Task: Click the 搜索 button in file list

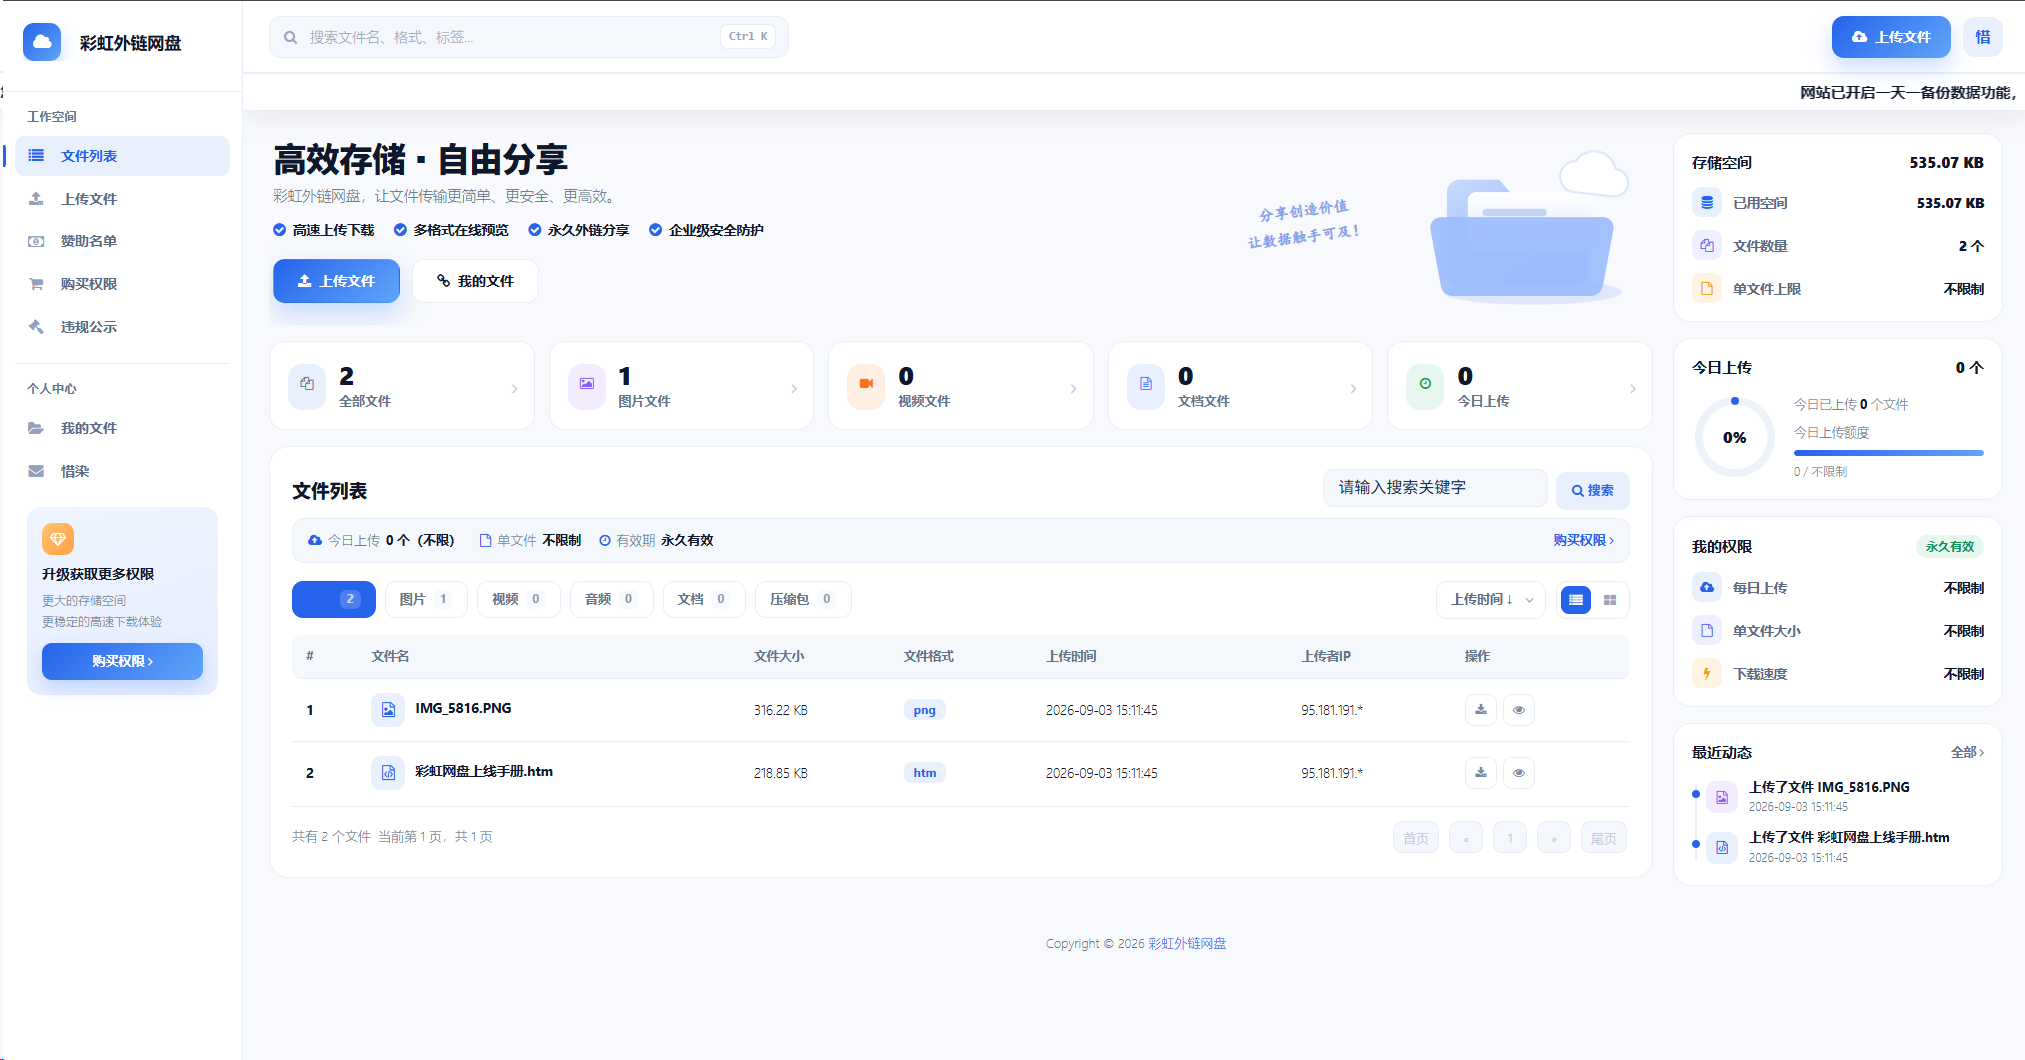Action: coord(1592,490)
